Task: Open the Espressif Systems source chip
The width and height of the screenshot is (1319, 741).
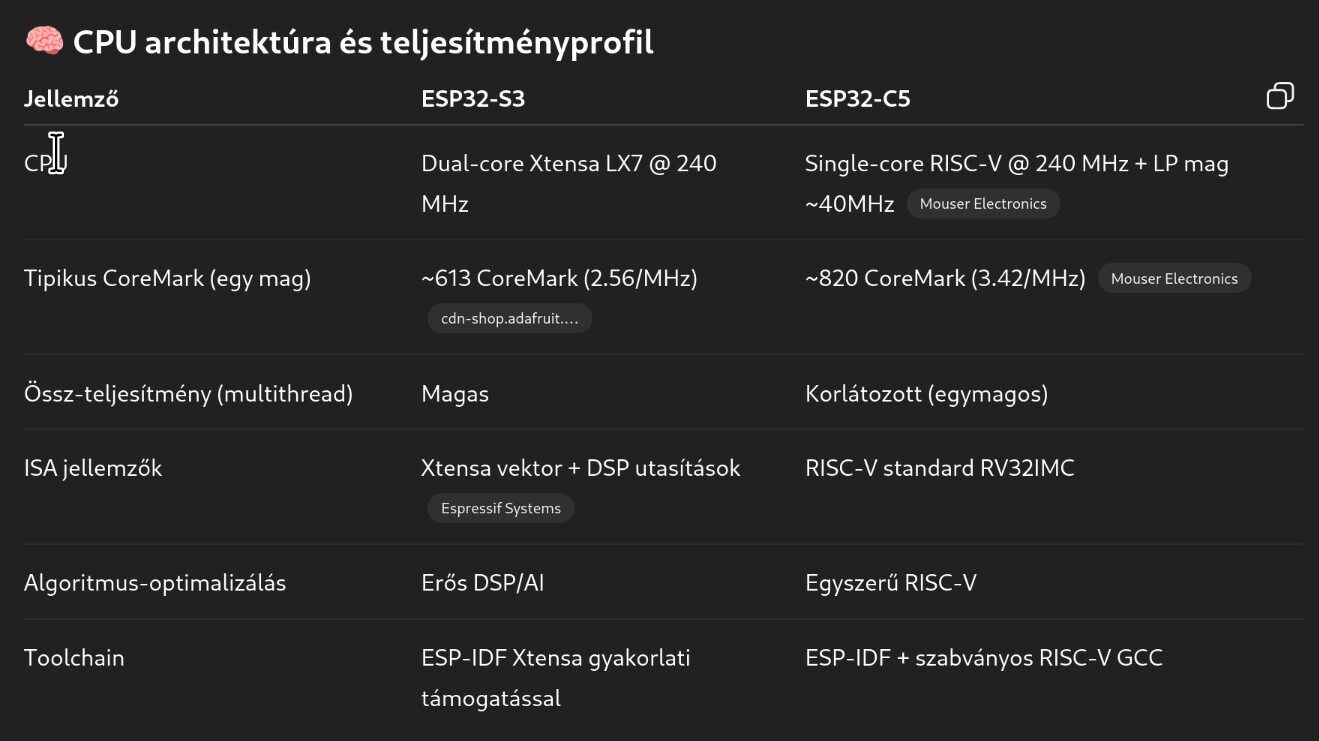Action: click(x=500, y=509)
